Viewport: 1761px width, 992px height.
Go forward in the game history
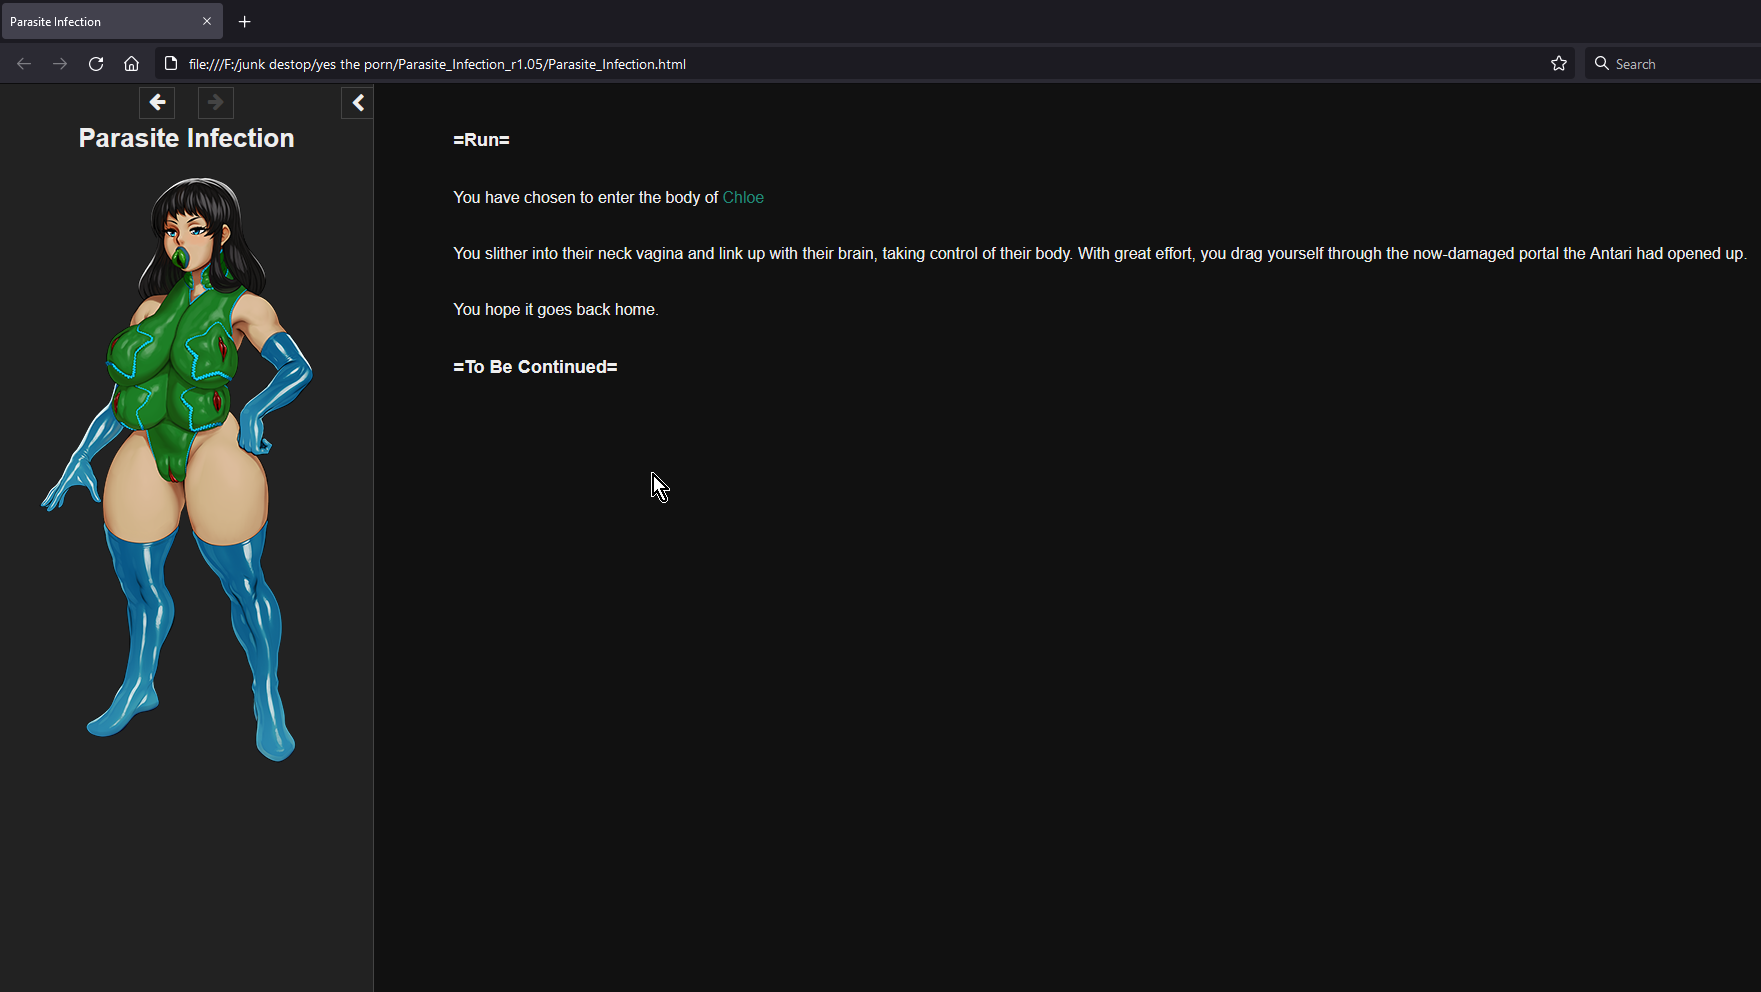click(x=215, y=102)
